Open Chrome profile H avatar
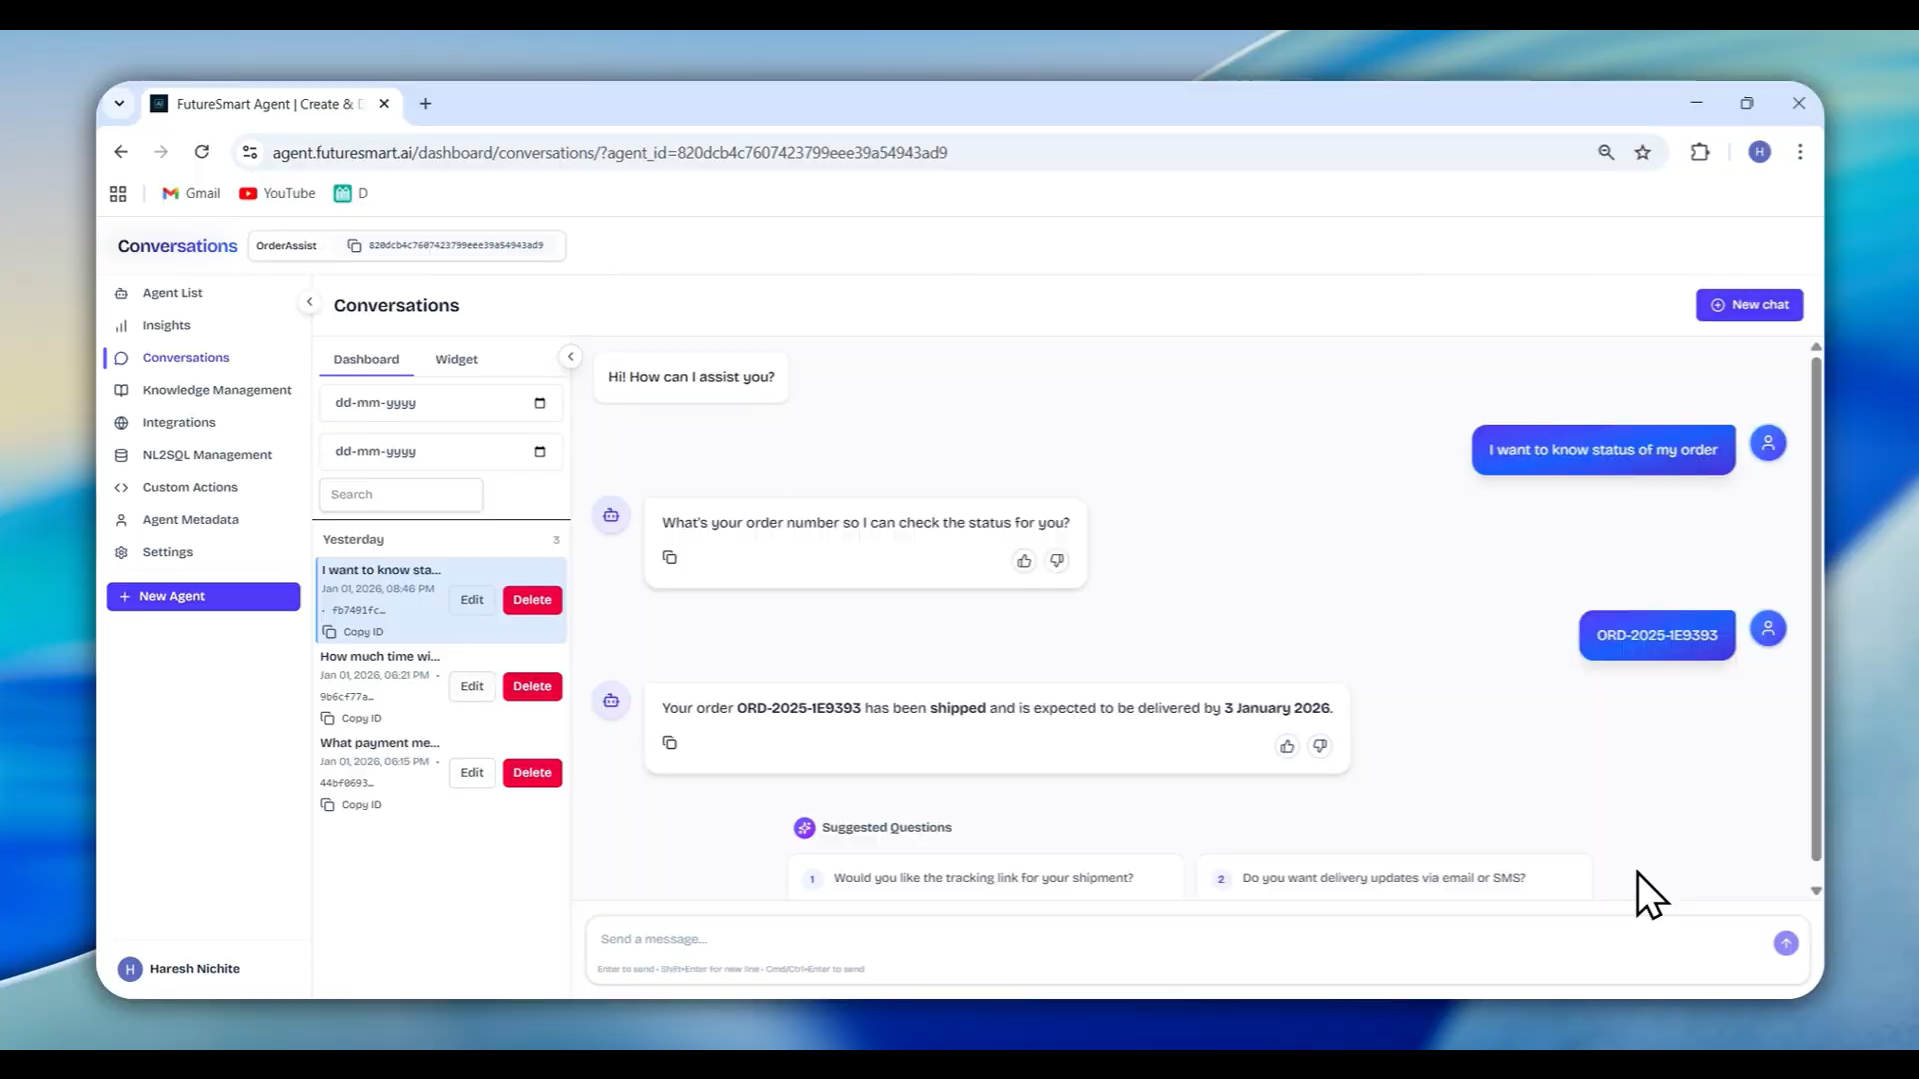1919x1079 pixels. pyautogui.click(x=1760, y=152)
